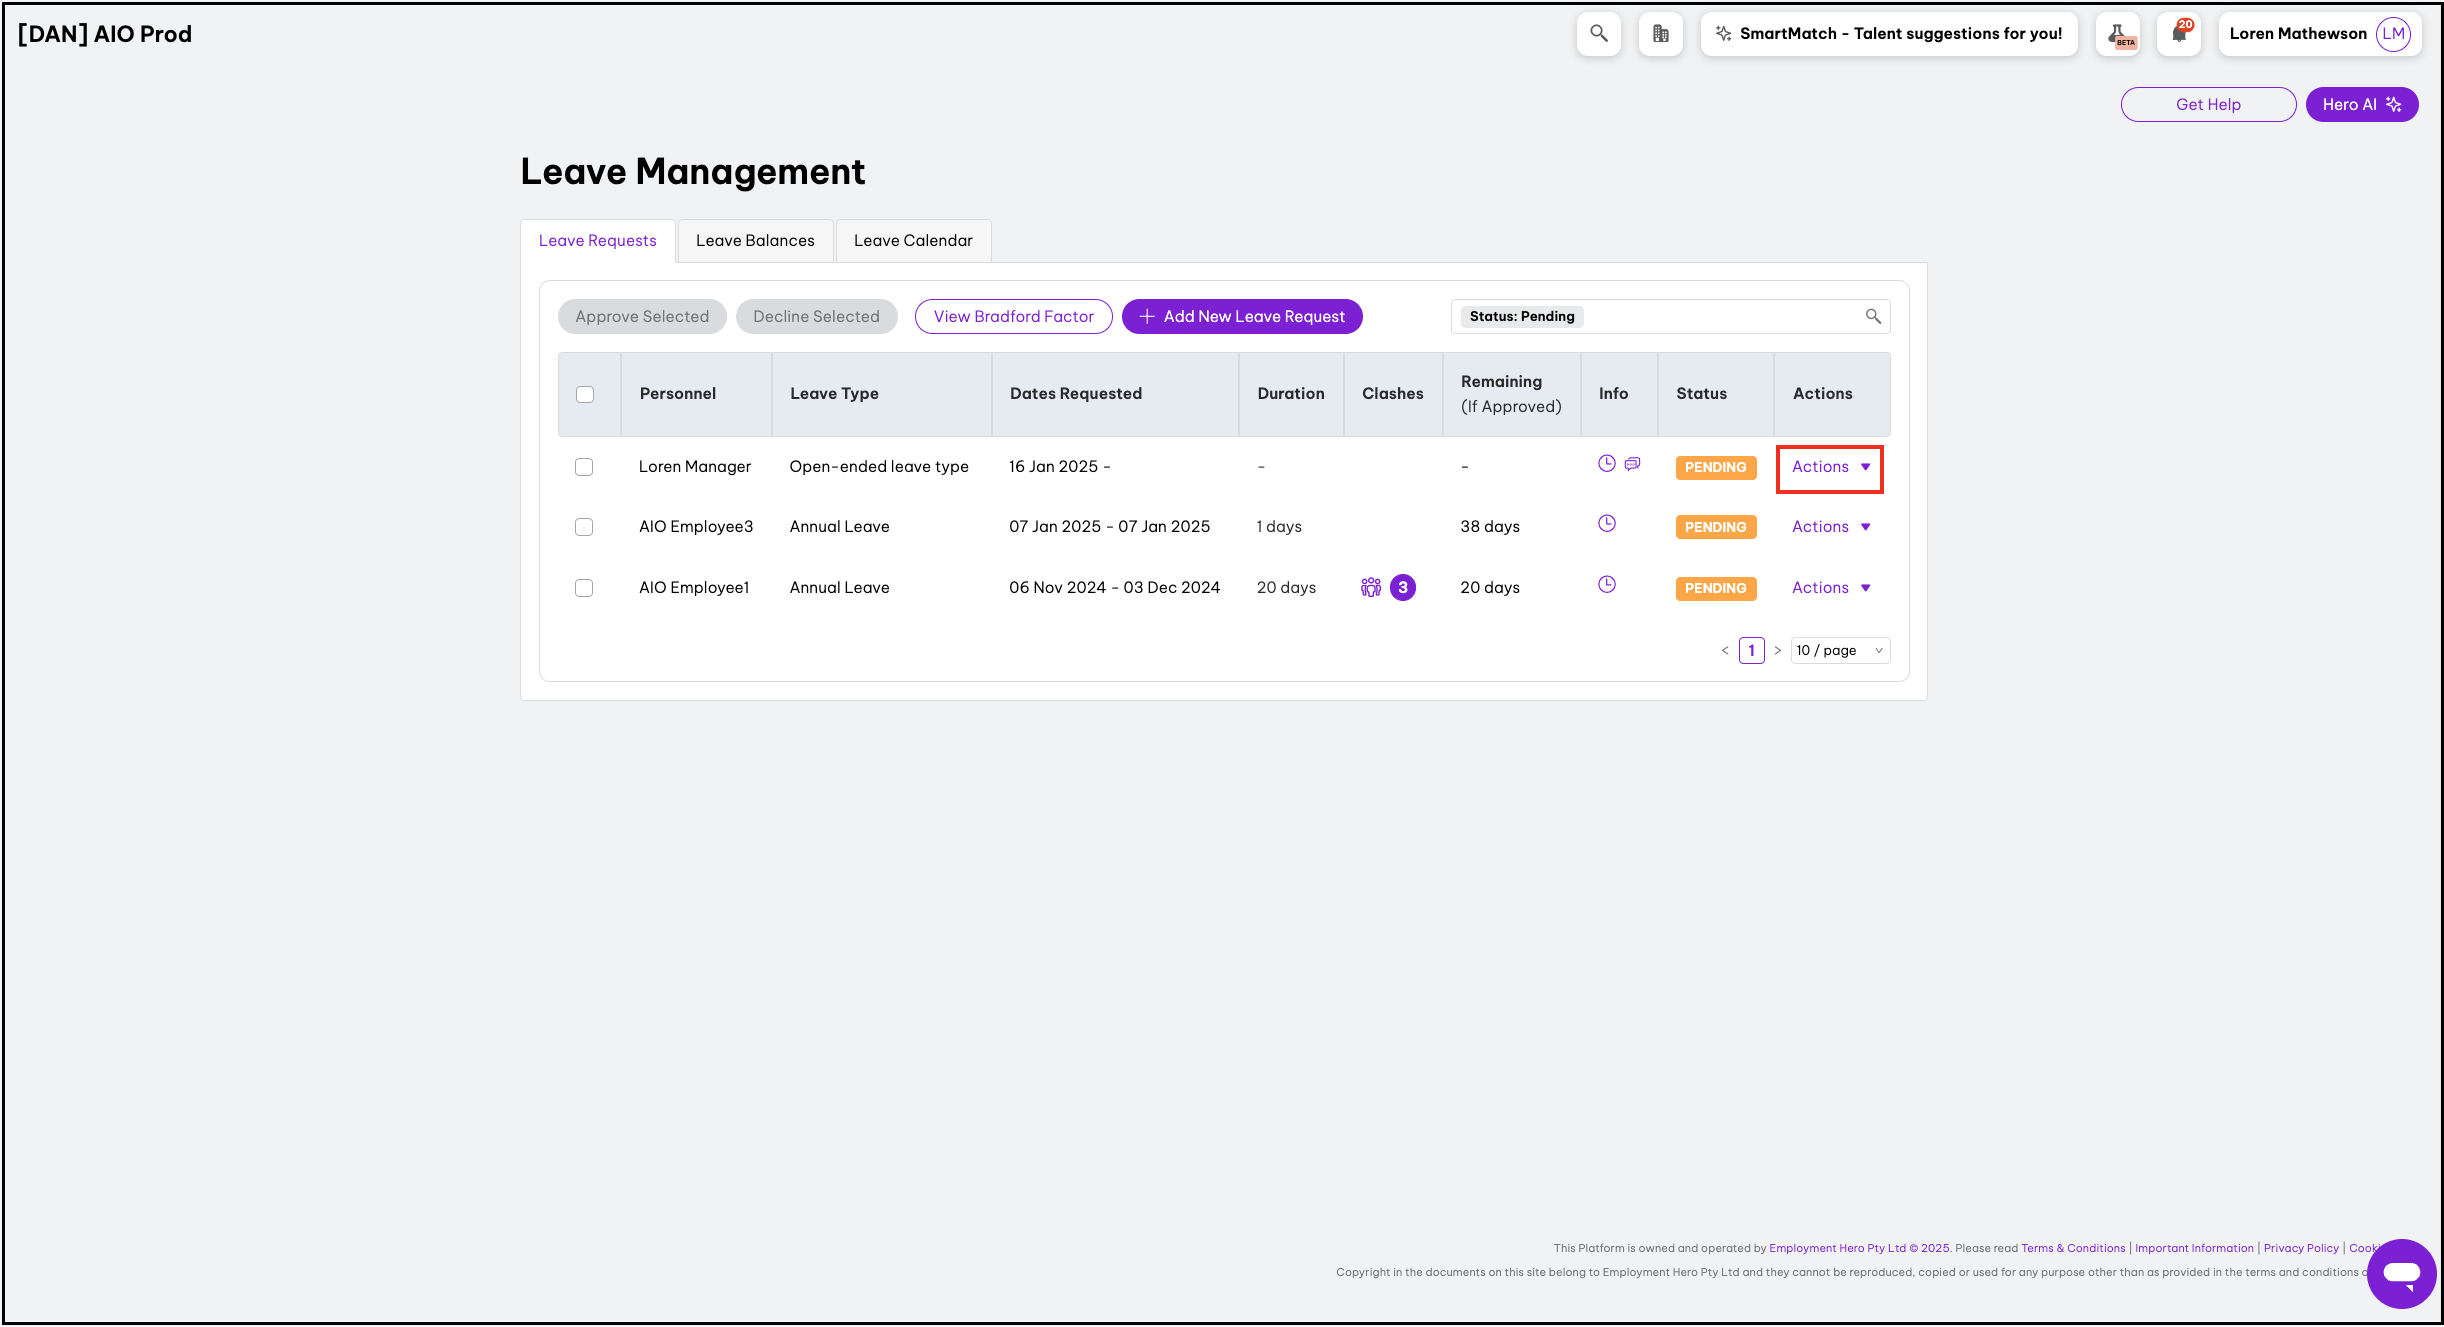2444x1327 pixels.
Task: Open the notifications bell icon
Action: (x=2179, y=34)
